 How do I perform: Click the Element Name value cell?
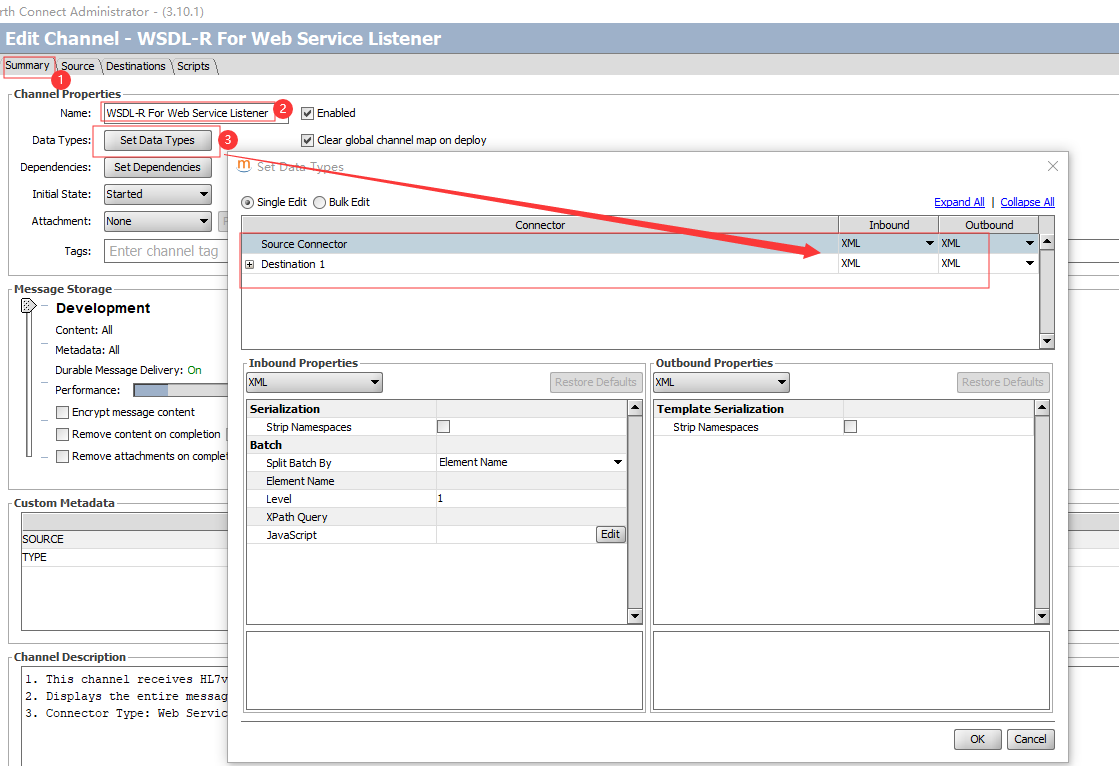[x=532, y=481]
